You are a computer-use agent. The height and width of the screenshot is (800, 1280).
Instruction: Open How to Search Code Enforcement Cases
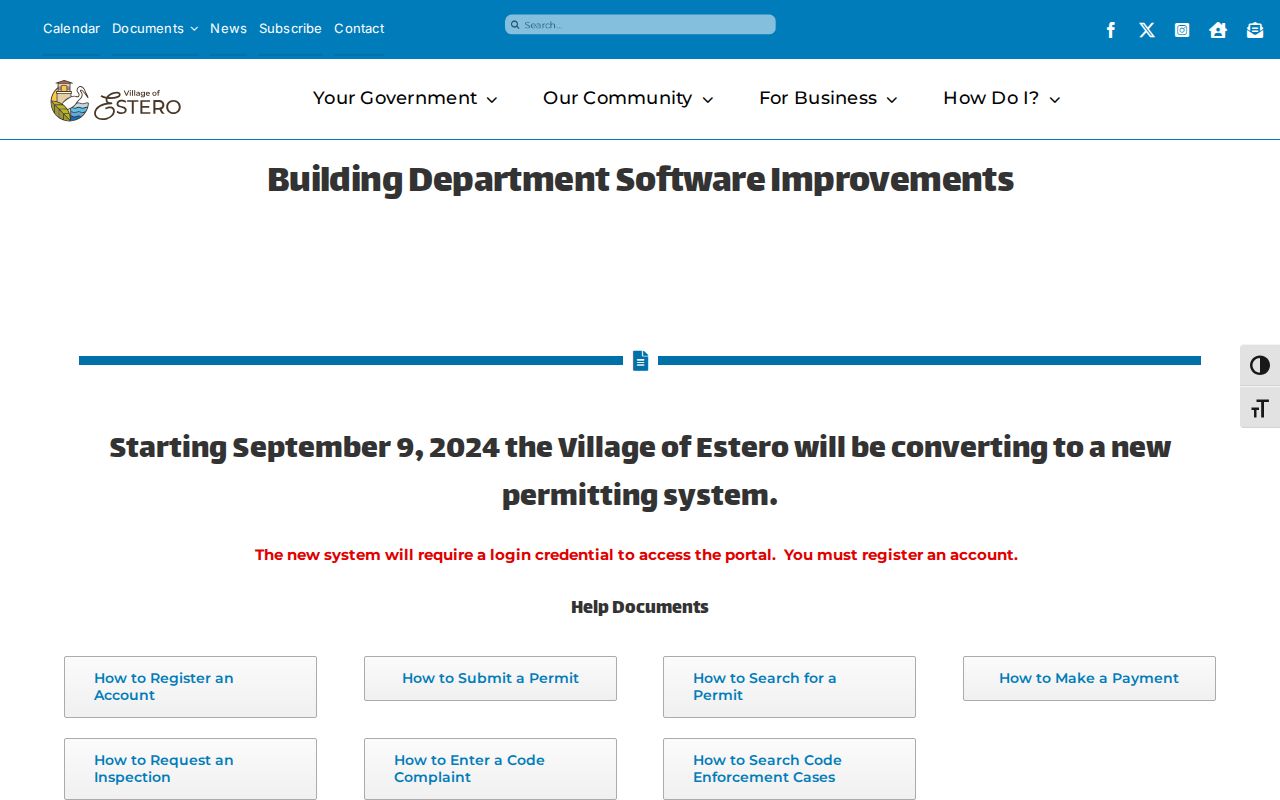[789, 769]
